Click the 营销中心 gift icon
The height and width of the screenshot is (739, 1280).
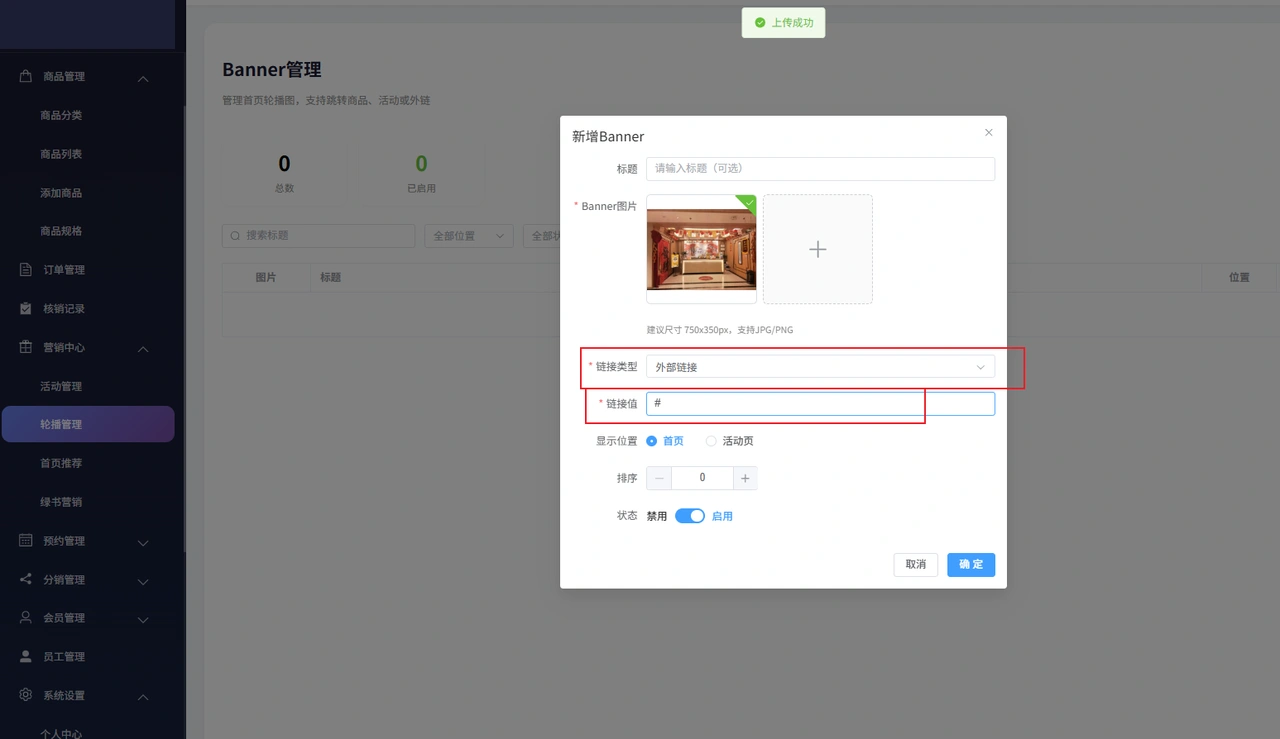pos(26,348)
